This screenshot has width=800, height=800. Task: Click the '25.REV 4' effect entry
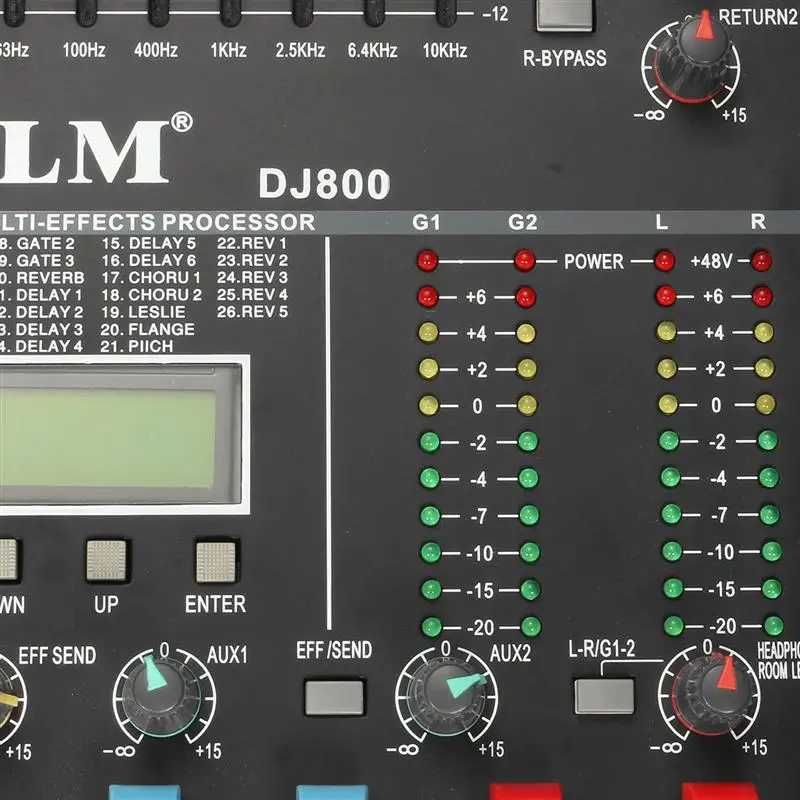tap(253, 294)
